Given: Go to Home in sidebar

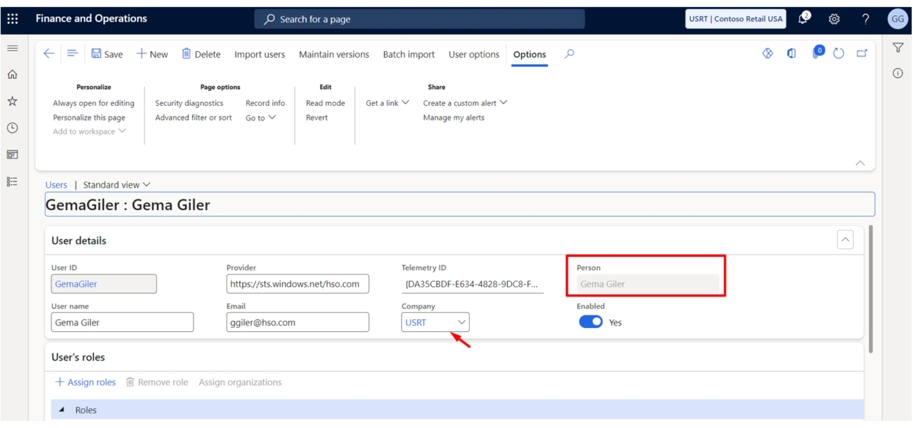Looking at the screenshot, I should coord(12,75).
